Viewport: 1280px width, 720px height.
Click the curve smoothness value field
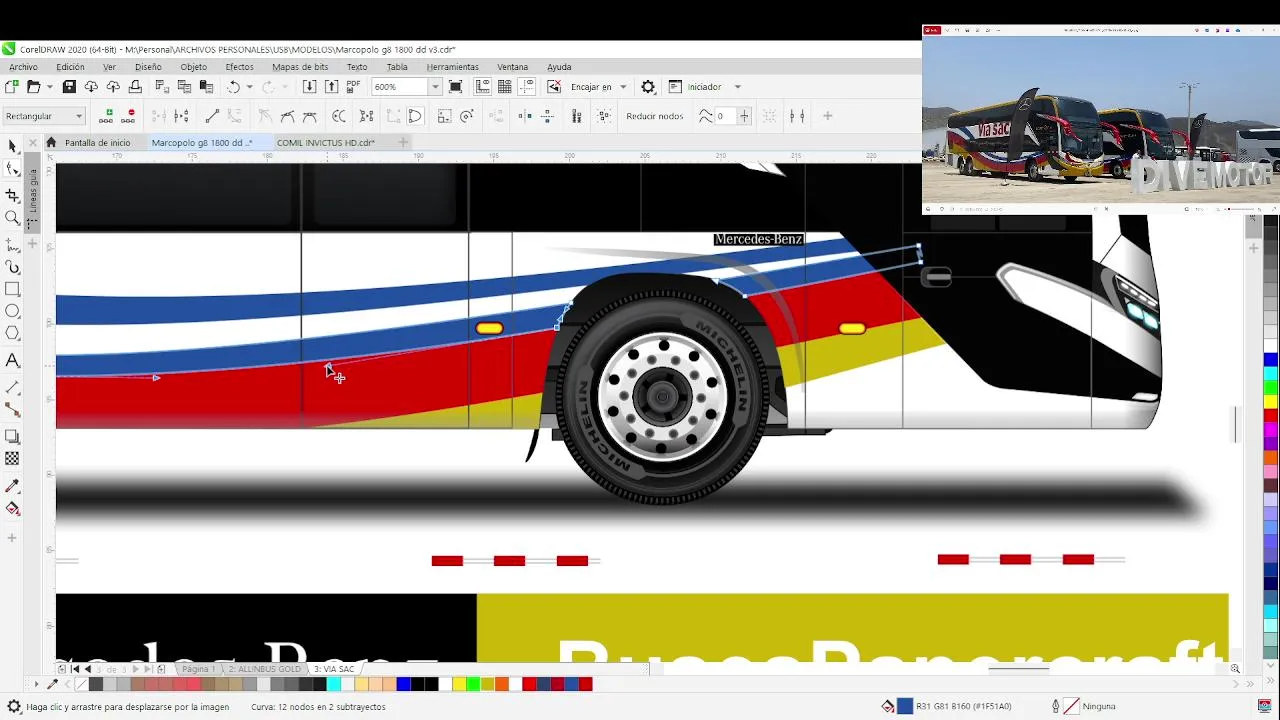click(725, 116)
